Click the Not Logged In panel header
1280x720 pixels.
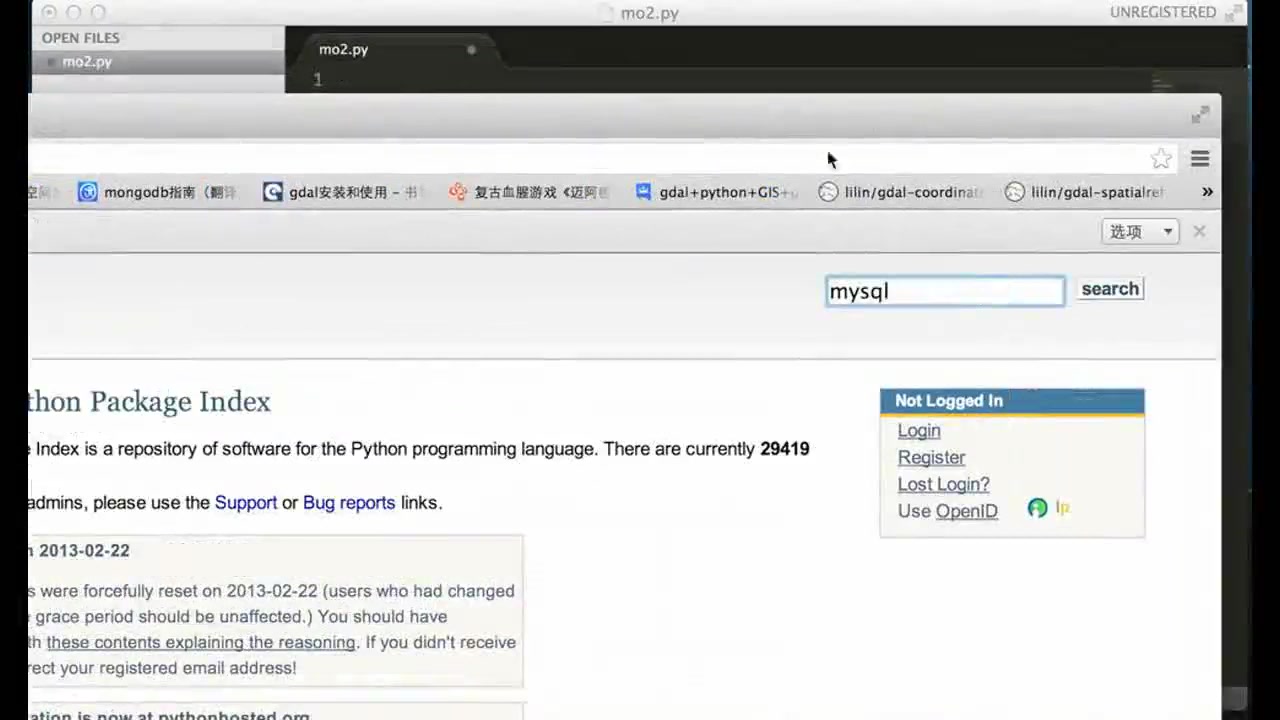[x=1012, y=401]
